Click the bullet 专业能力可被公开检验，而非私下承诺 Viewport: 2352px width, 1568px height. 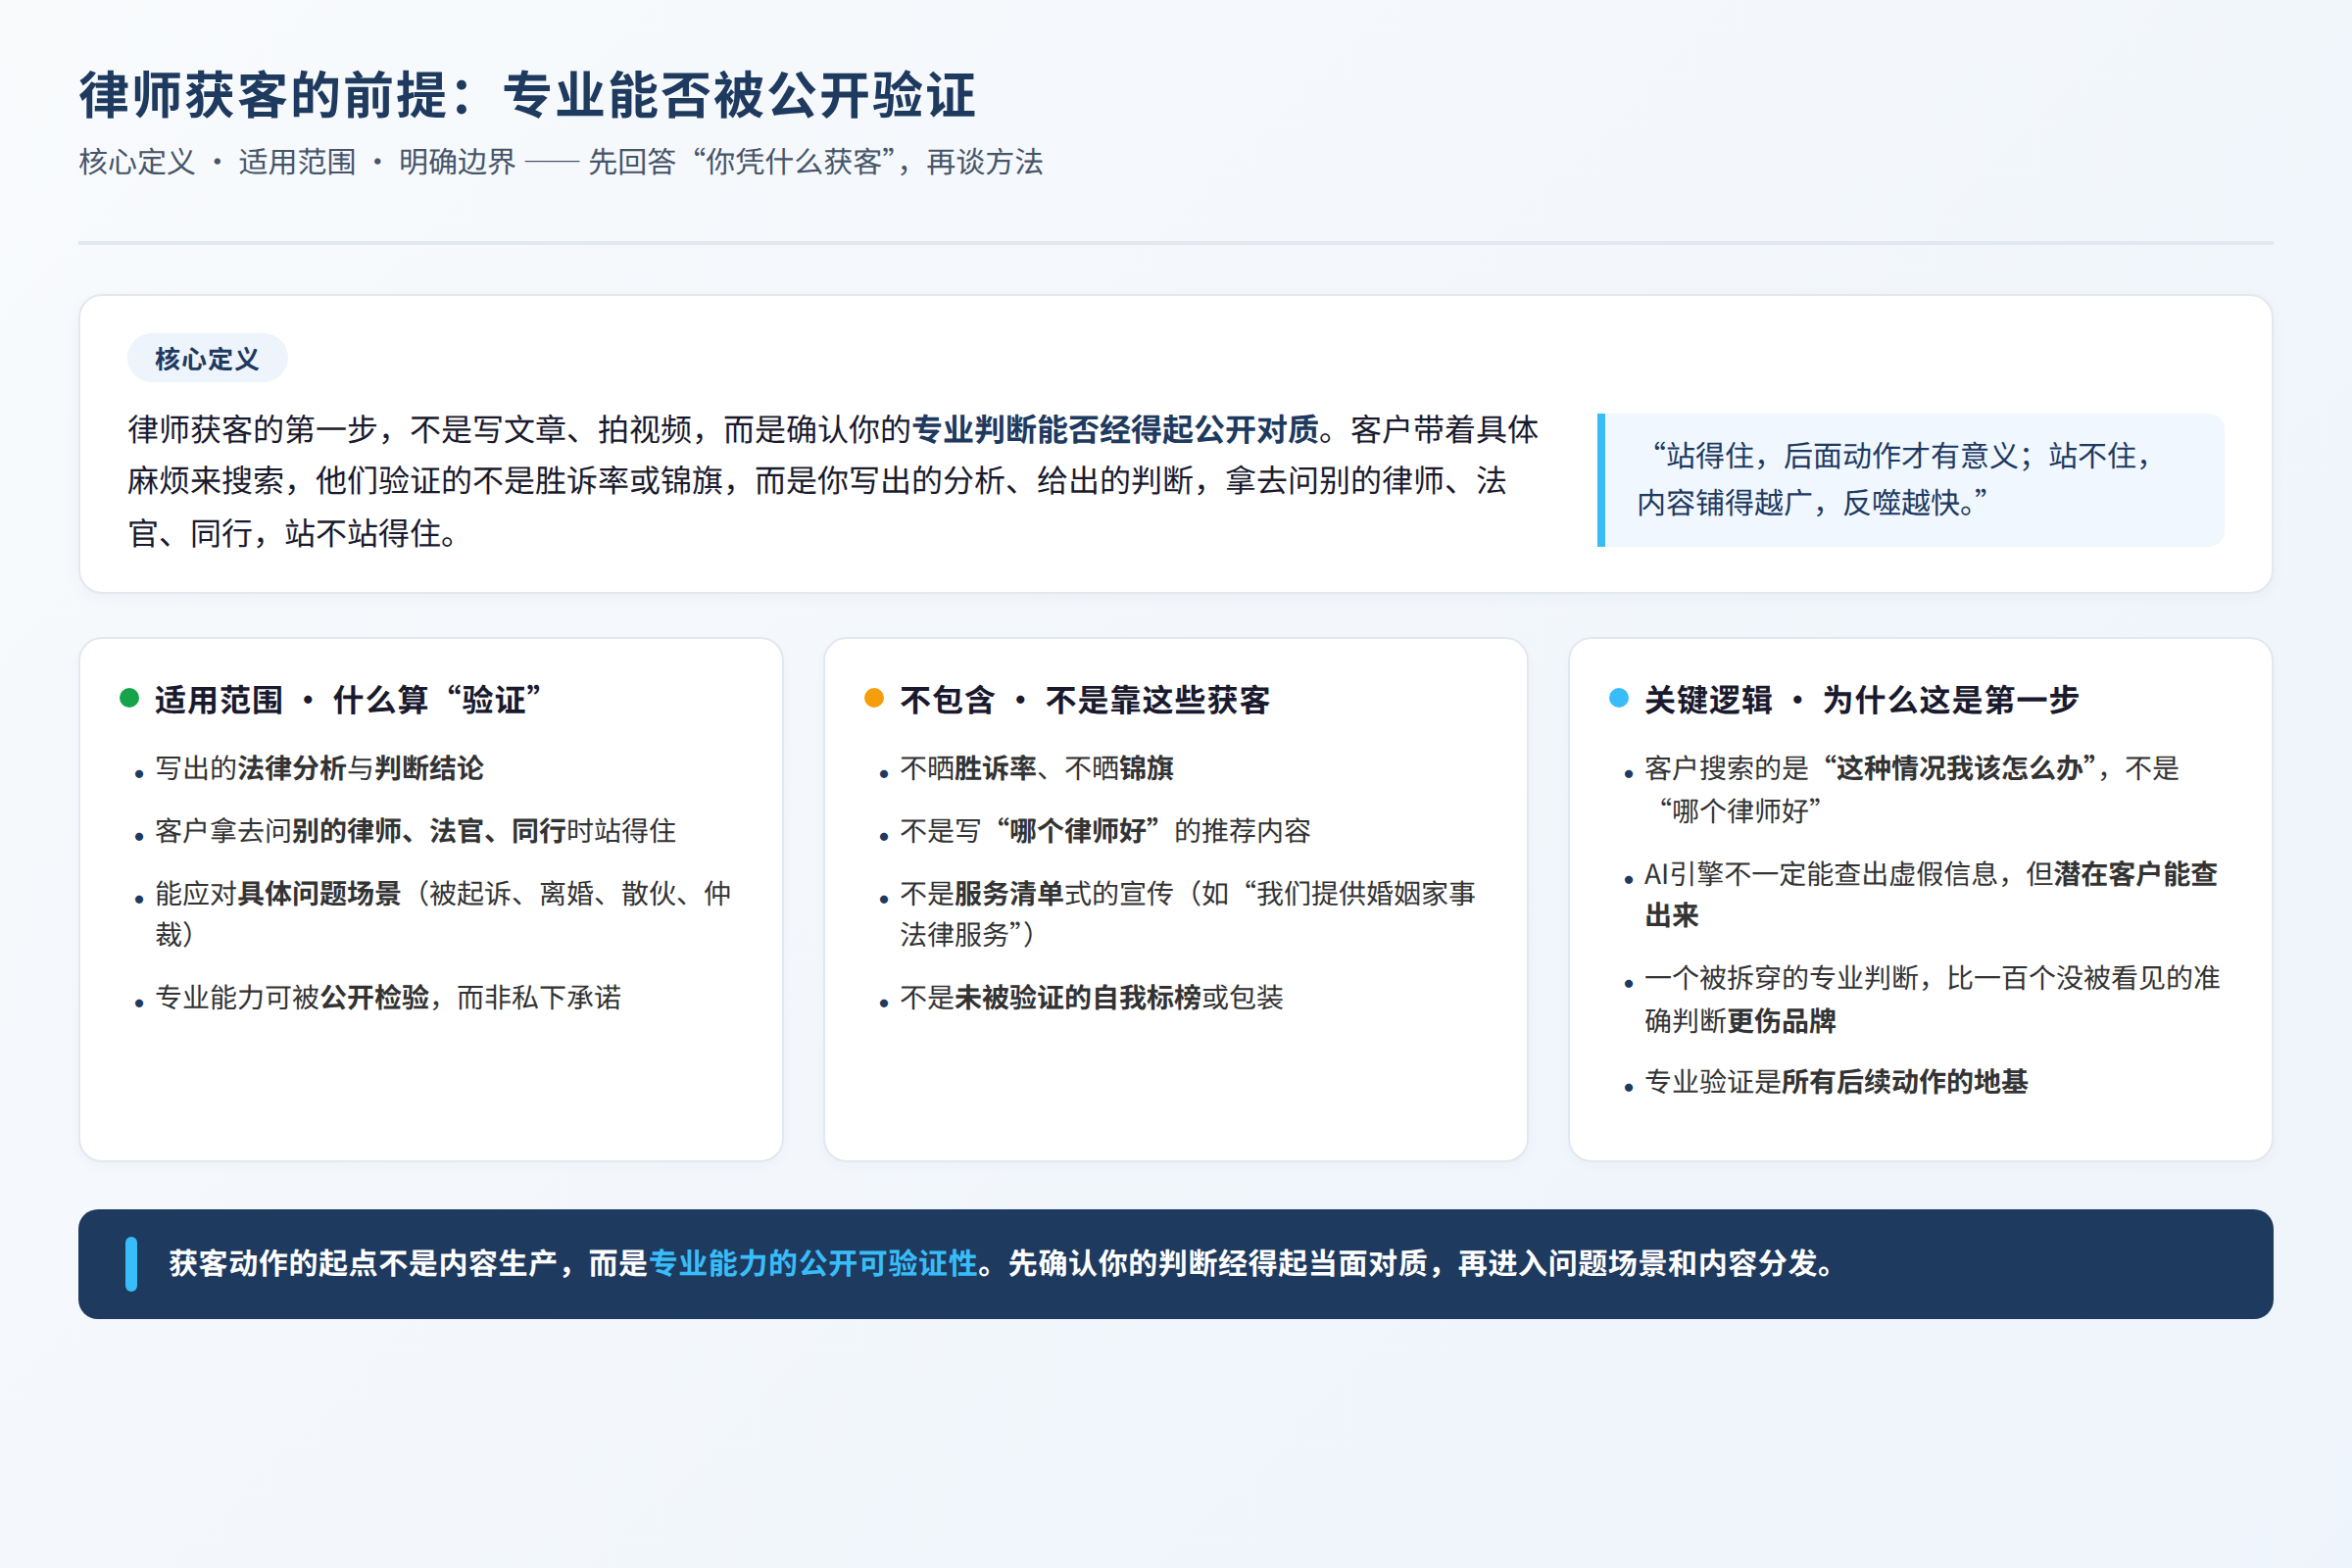pos(388,997)
